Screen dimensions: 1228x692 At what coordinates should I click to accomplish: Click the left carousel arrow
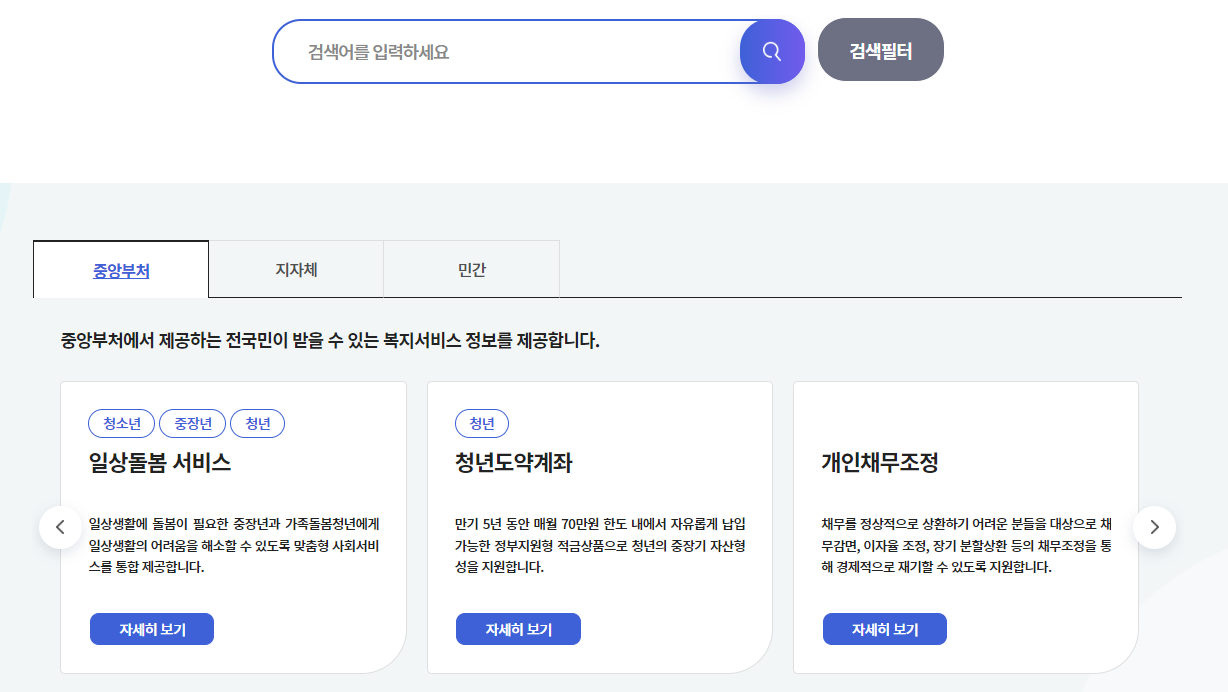61,525
